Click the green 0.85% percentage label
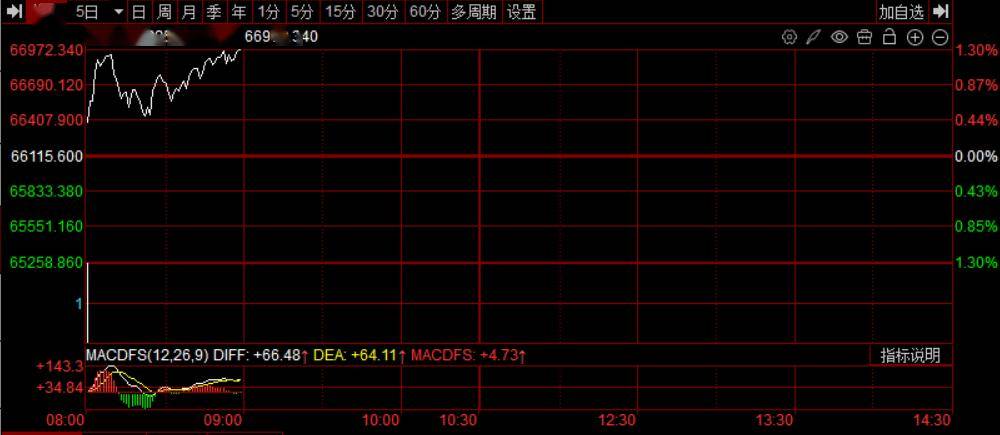 point(976,226)
